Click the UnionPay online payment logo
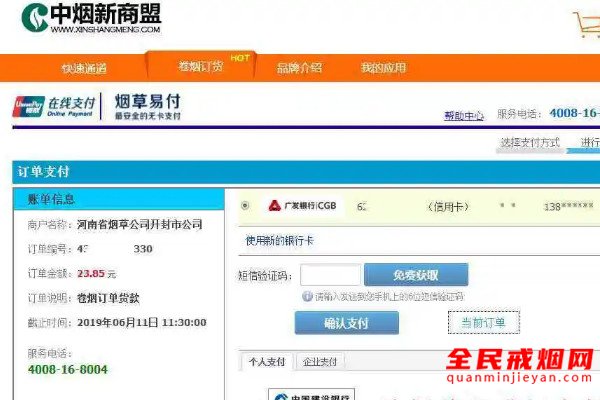Viewport: 600px width, 400px height. 54,106
